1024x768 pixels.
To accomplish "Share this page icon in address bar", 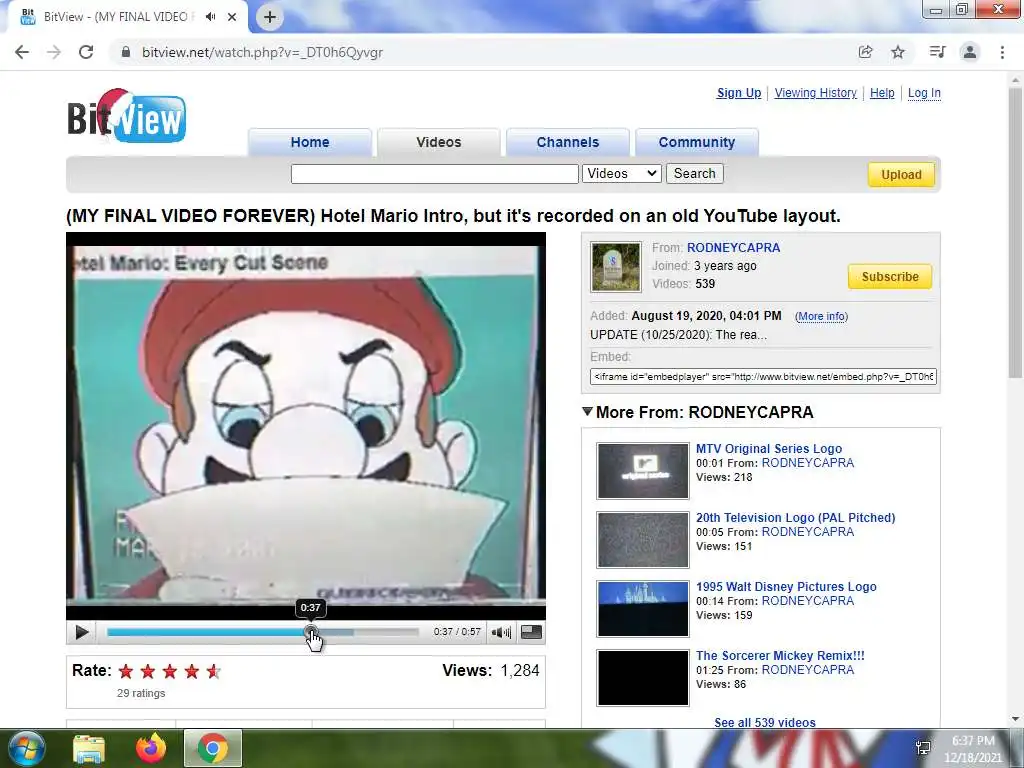I will [x=865, y=52].
